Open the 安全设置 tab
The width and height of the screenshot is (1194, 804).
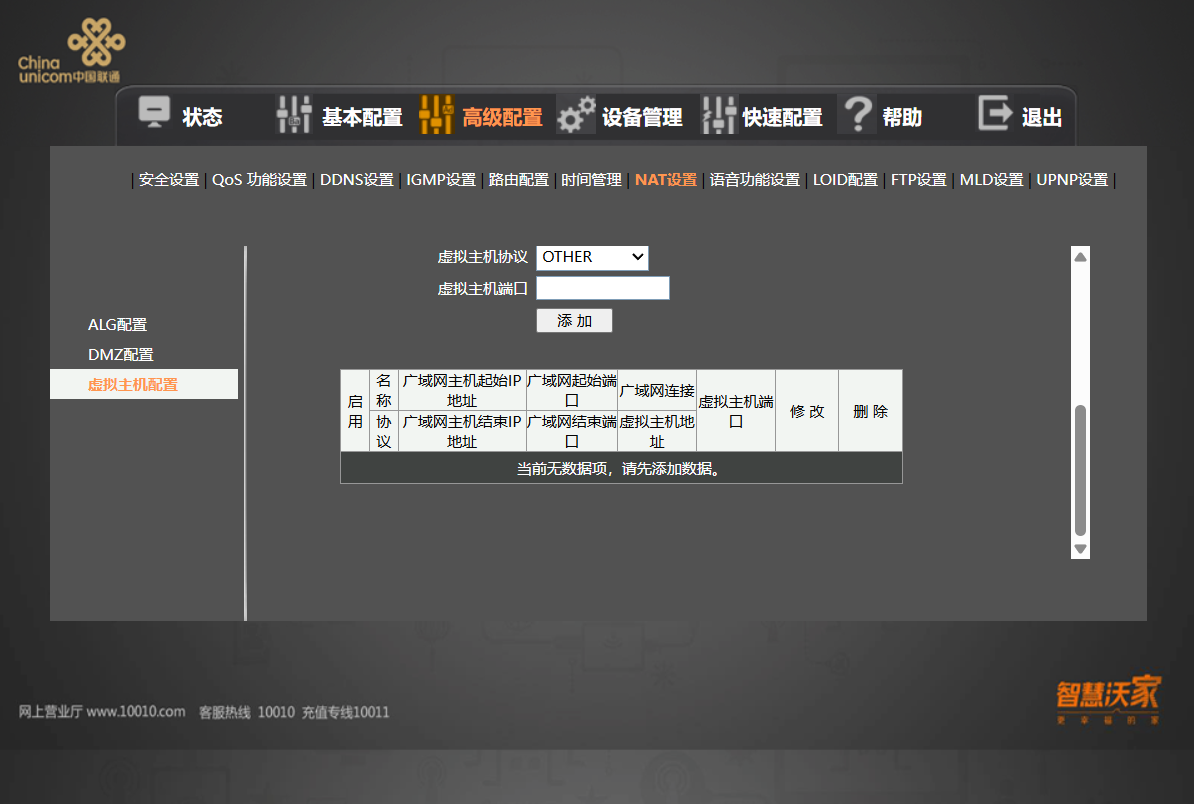point(169,180)
